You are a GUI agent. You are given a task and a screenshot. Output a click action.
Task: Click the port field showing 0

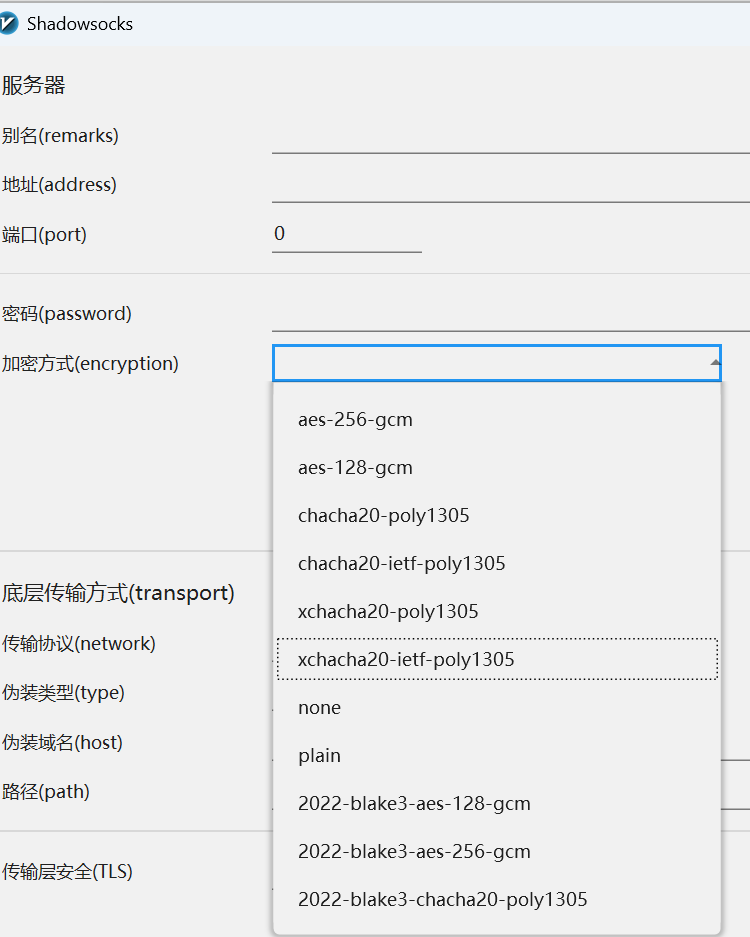coord(347,235)
